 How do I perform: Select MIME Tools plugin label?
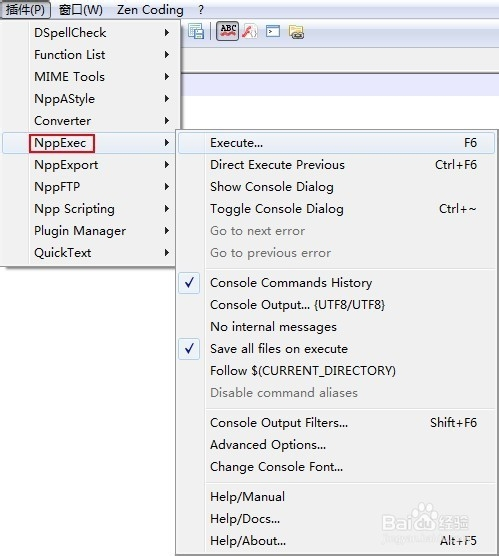(70, 77)
